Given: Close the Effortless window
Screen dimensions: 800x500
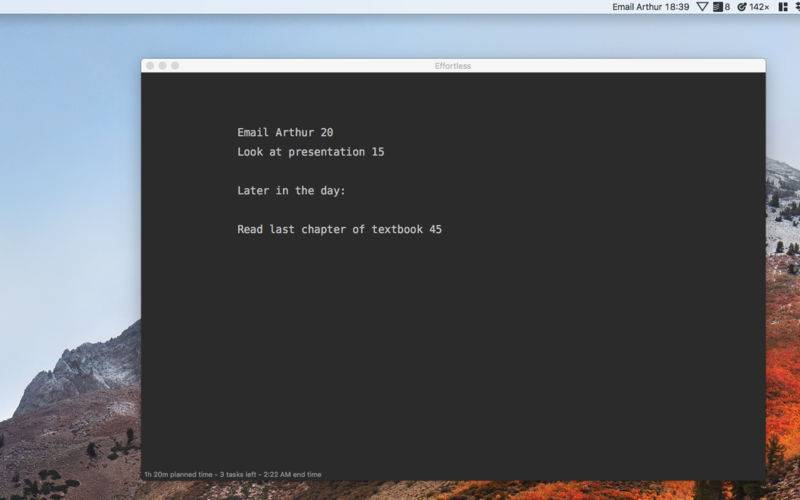Looking at the screenshot, I should (x=150, y=66).
